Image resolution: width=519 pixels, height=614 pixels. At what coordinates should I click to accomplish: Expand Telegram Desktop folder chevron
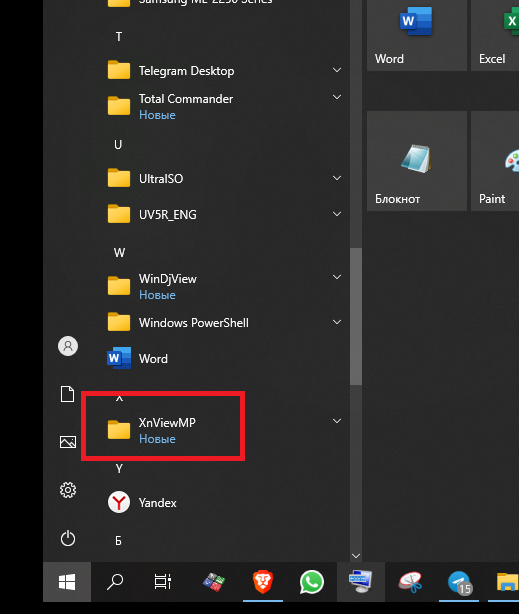337,70
